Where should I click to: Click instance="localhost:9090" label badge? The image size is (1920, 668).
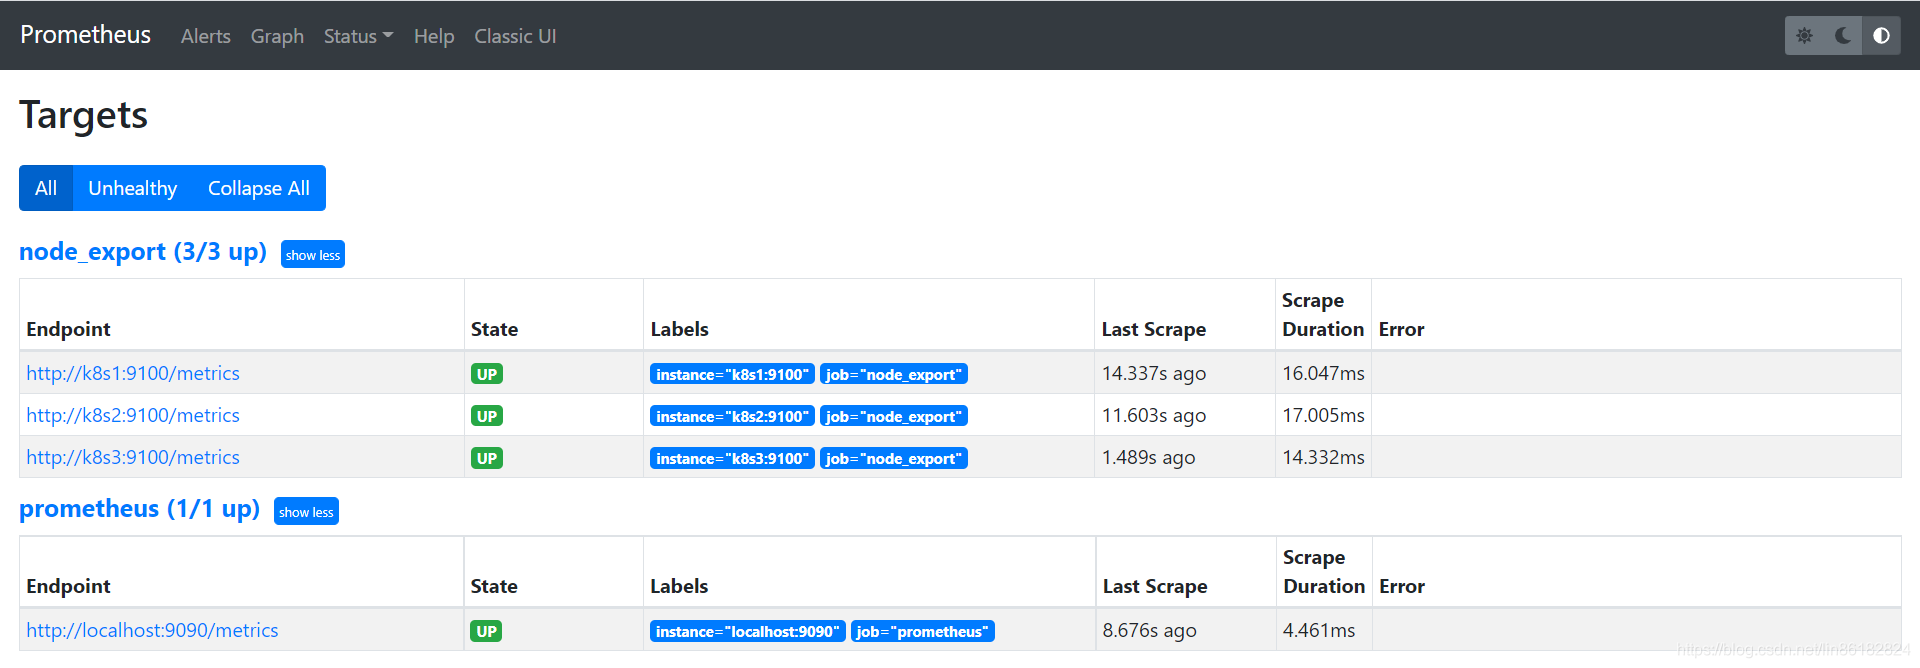click(748, 631)
